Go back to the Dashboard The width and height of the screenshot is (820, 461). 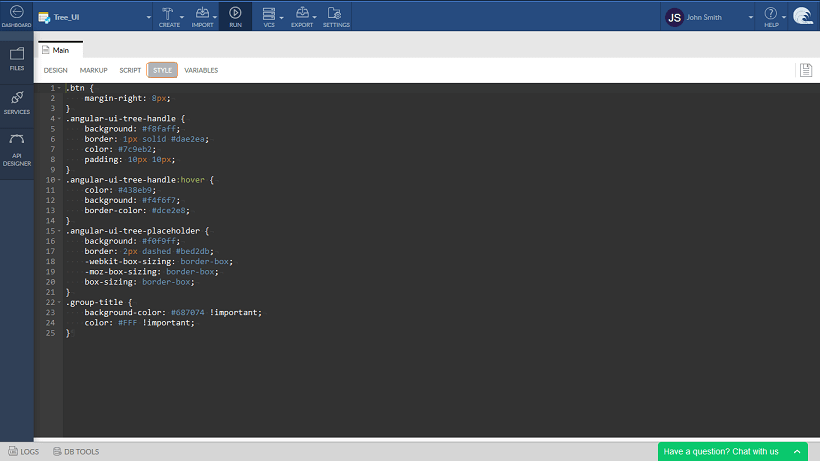coord(16,15)
